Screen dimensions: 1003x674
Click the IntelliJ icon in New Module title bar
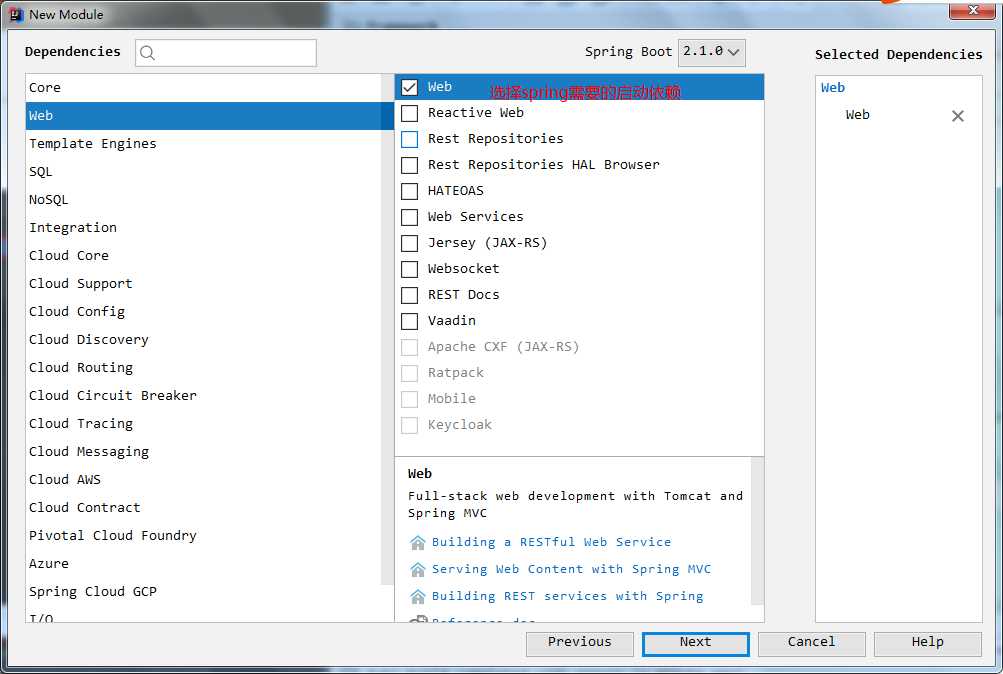click(17, 14)
